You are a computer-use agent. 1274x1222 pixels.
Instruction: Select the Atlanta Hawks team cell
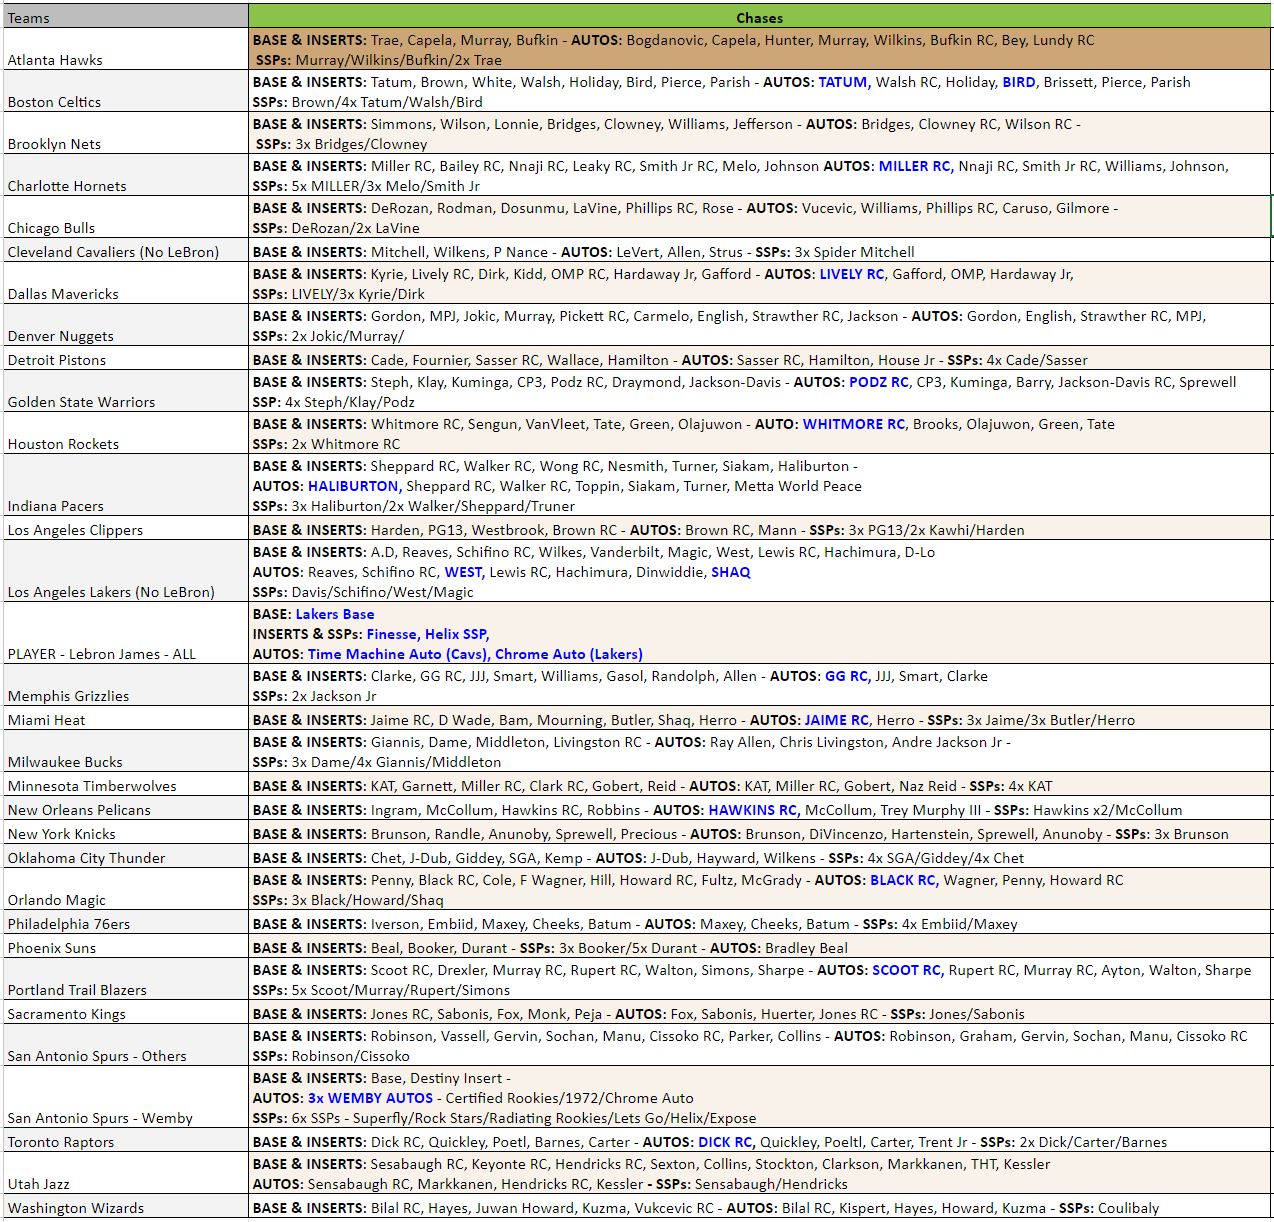pos(126,49)
